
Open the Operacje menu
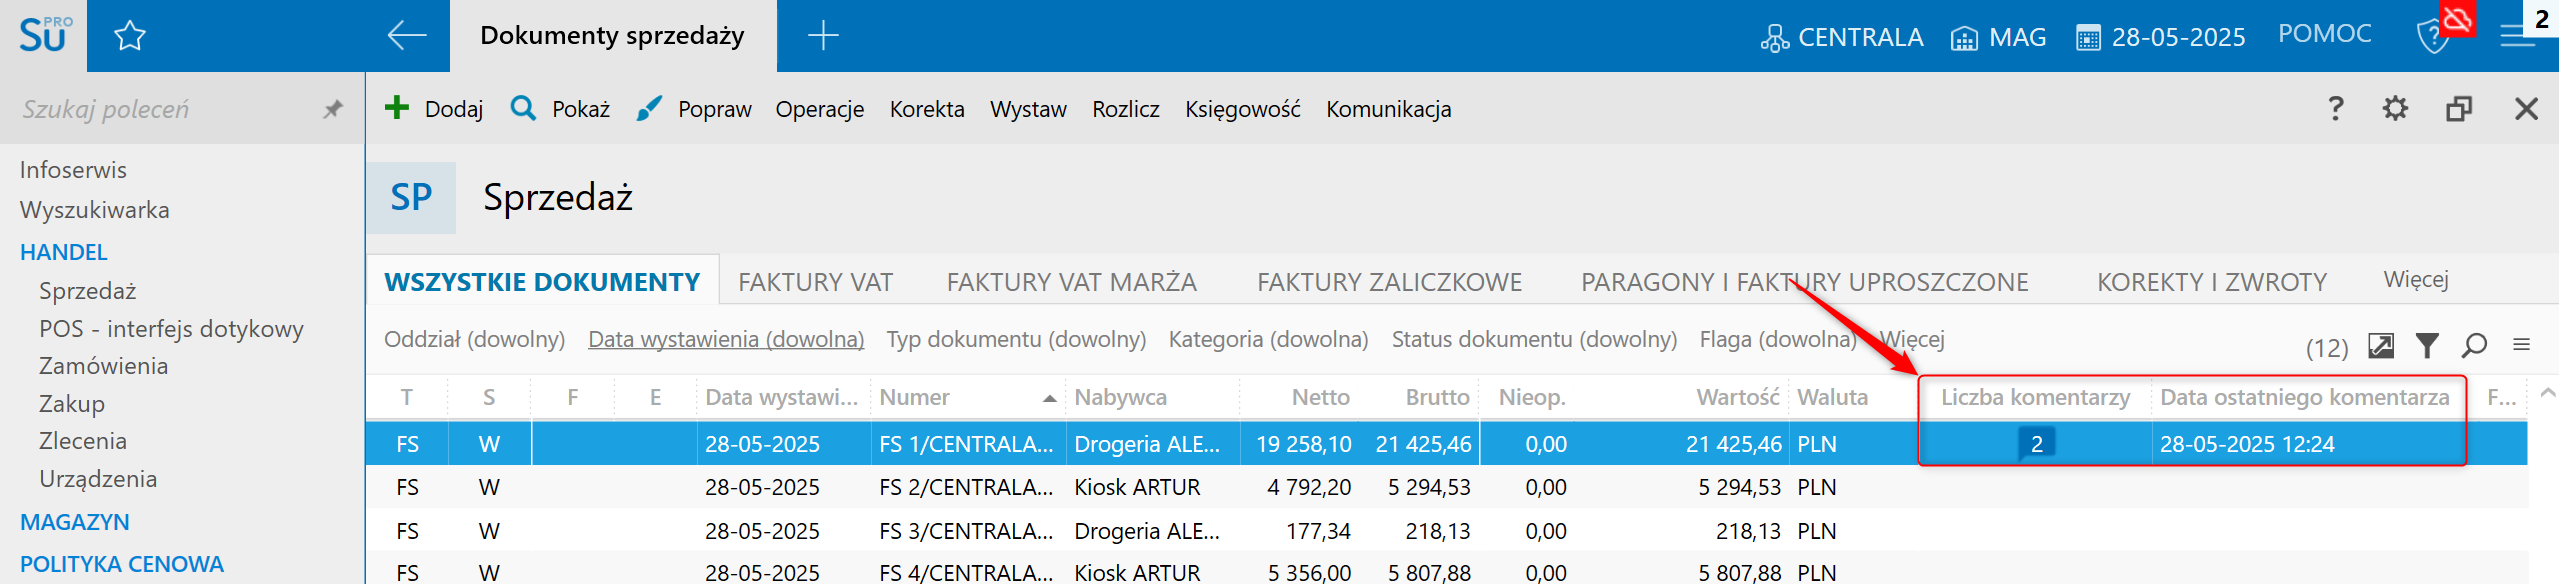[819, 109]
